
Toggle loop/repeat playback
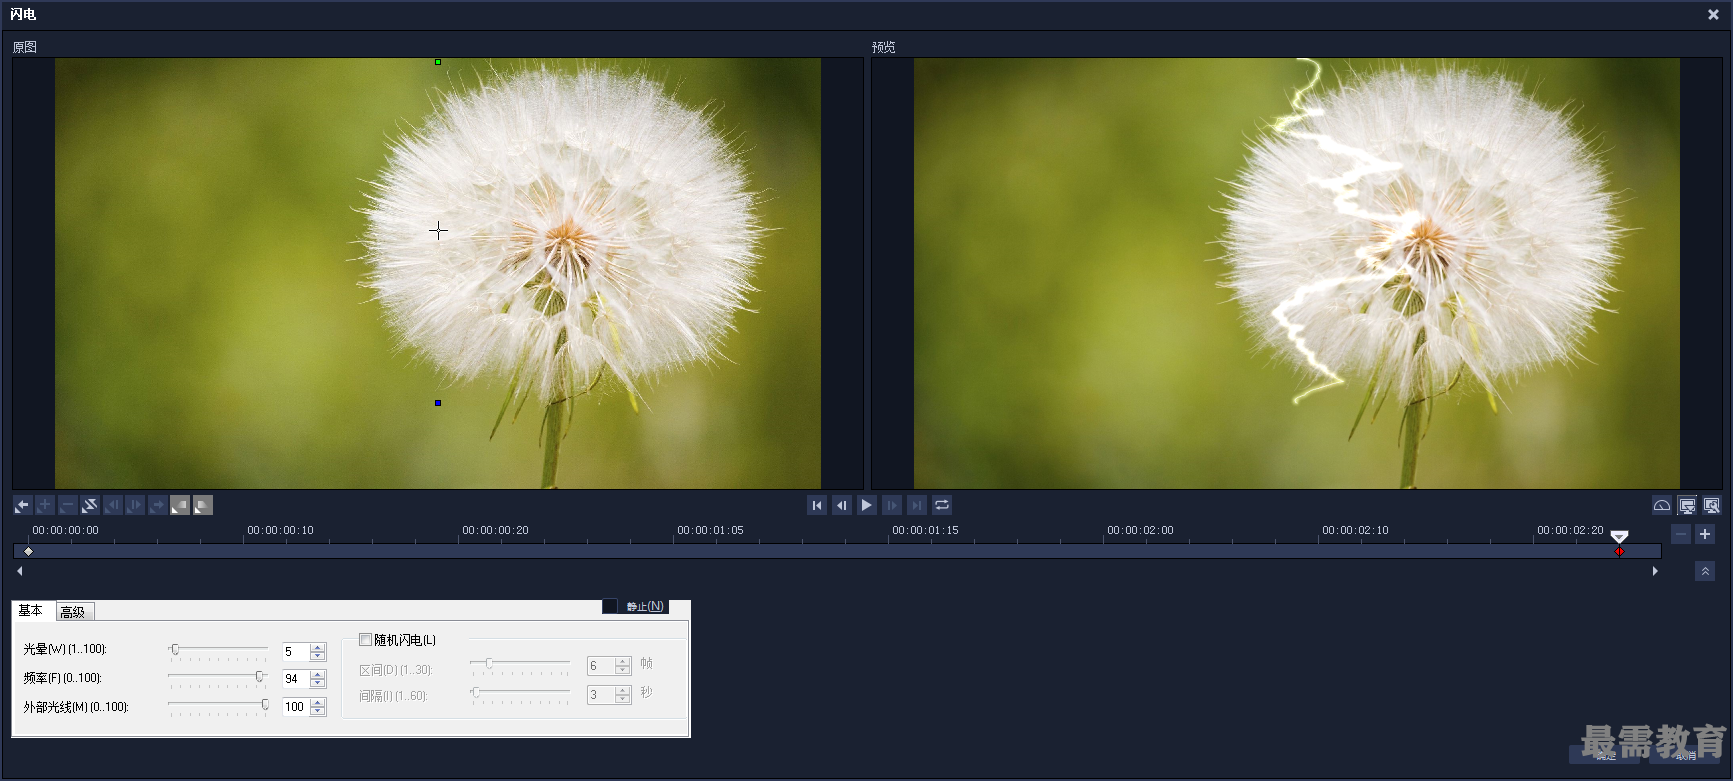pyautogui.click(x=942, y=505)
